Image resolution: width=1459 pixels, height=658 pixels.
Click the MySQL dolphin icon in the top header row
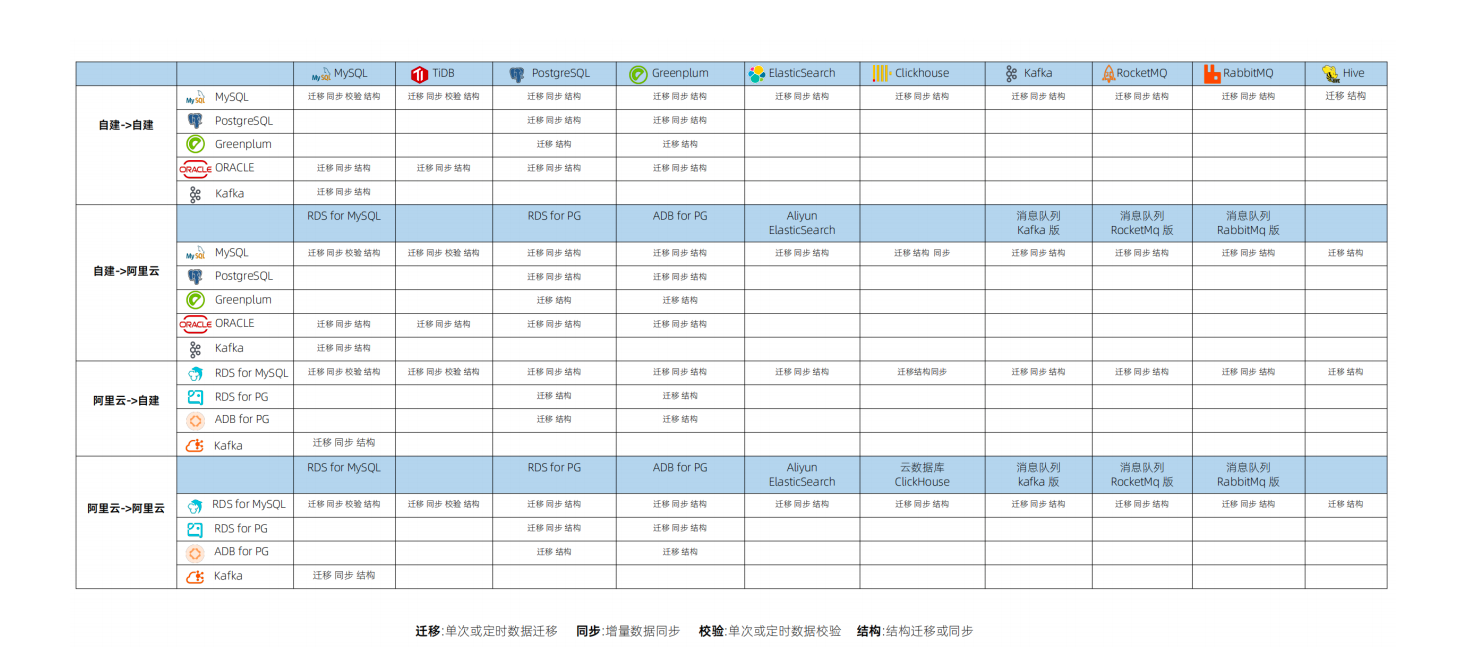(x=321, y=74)
